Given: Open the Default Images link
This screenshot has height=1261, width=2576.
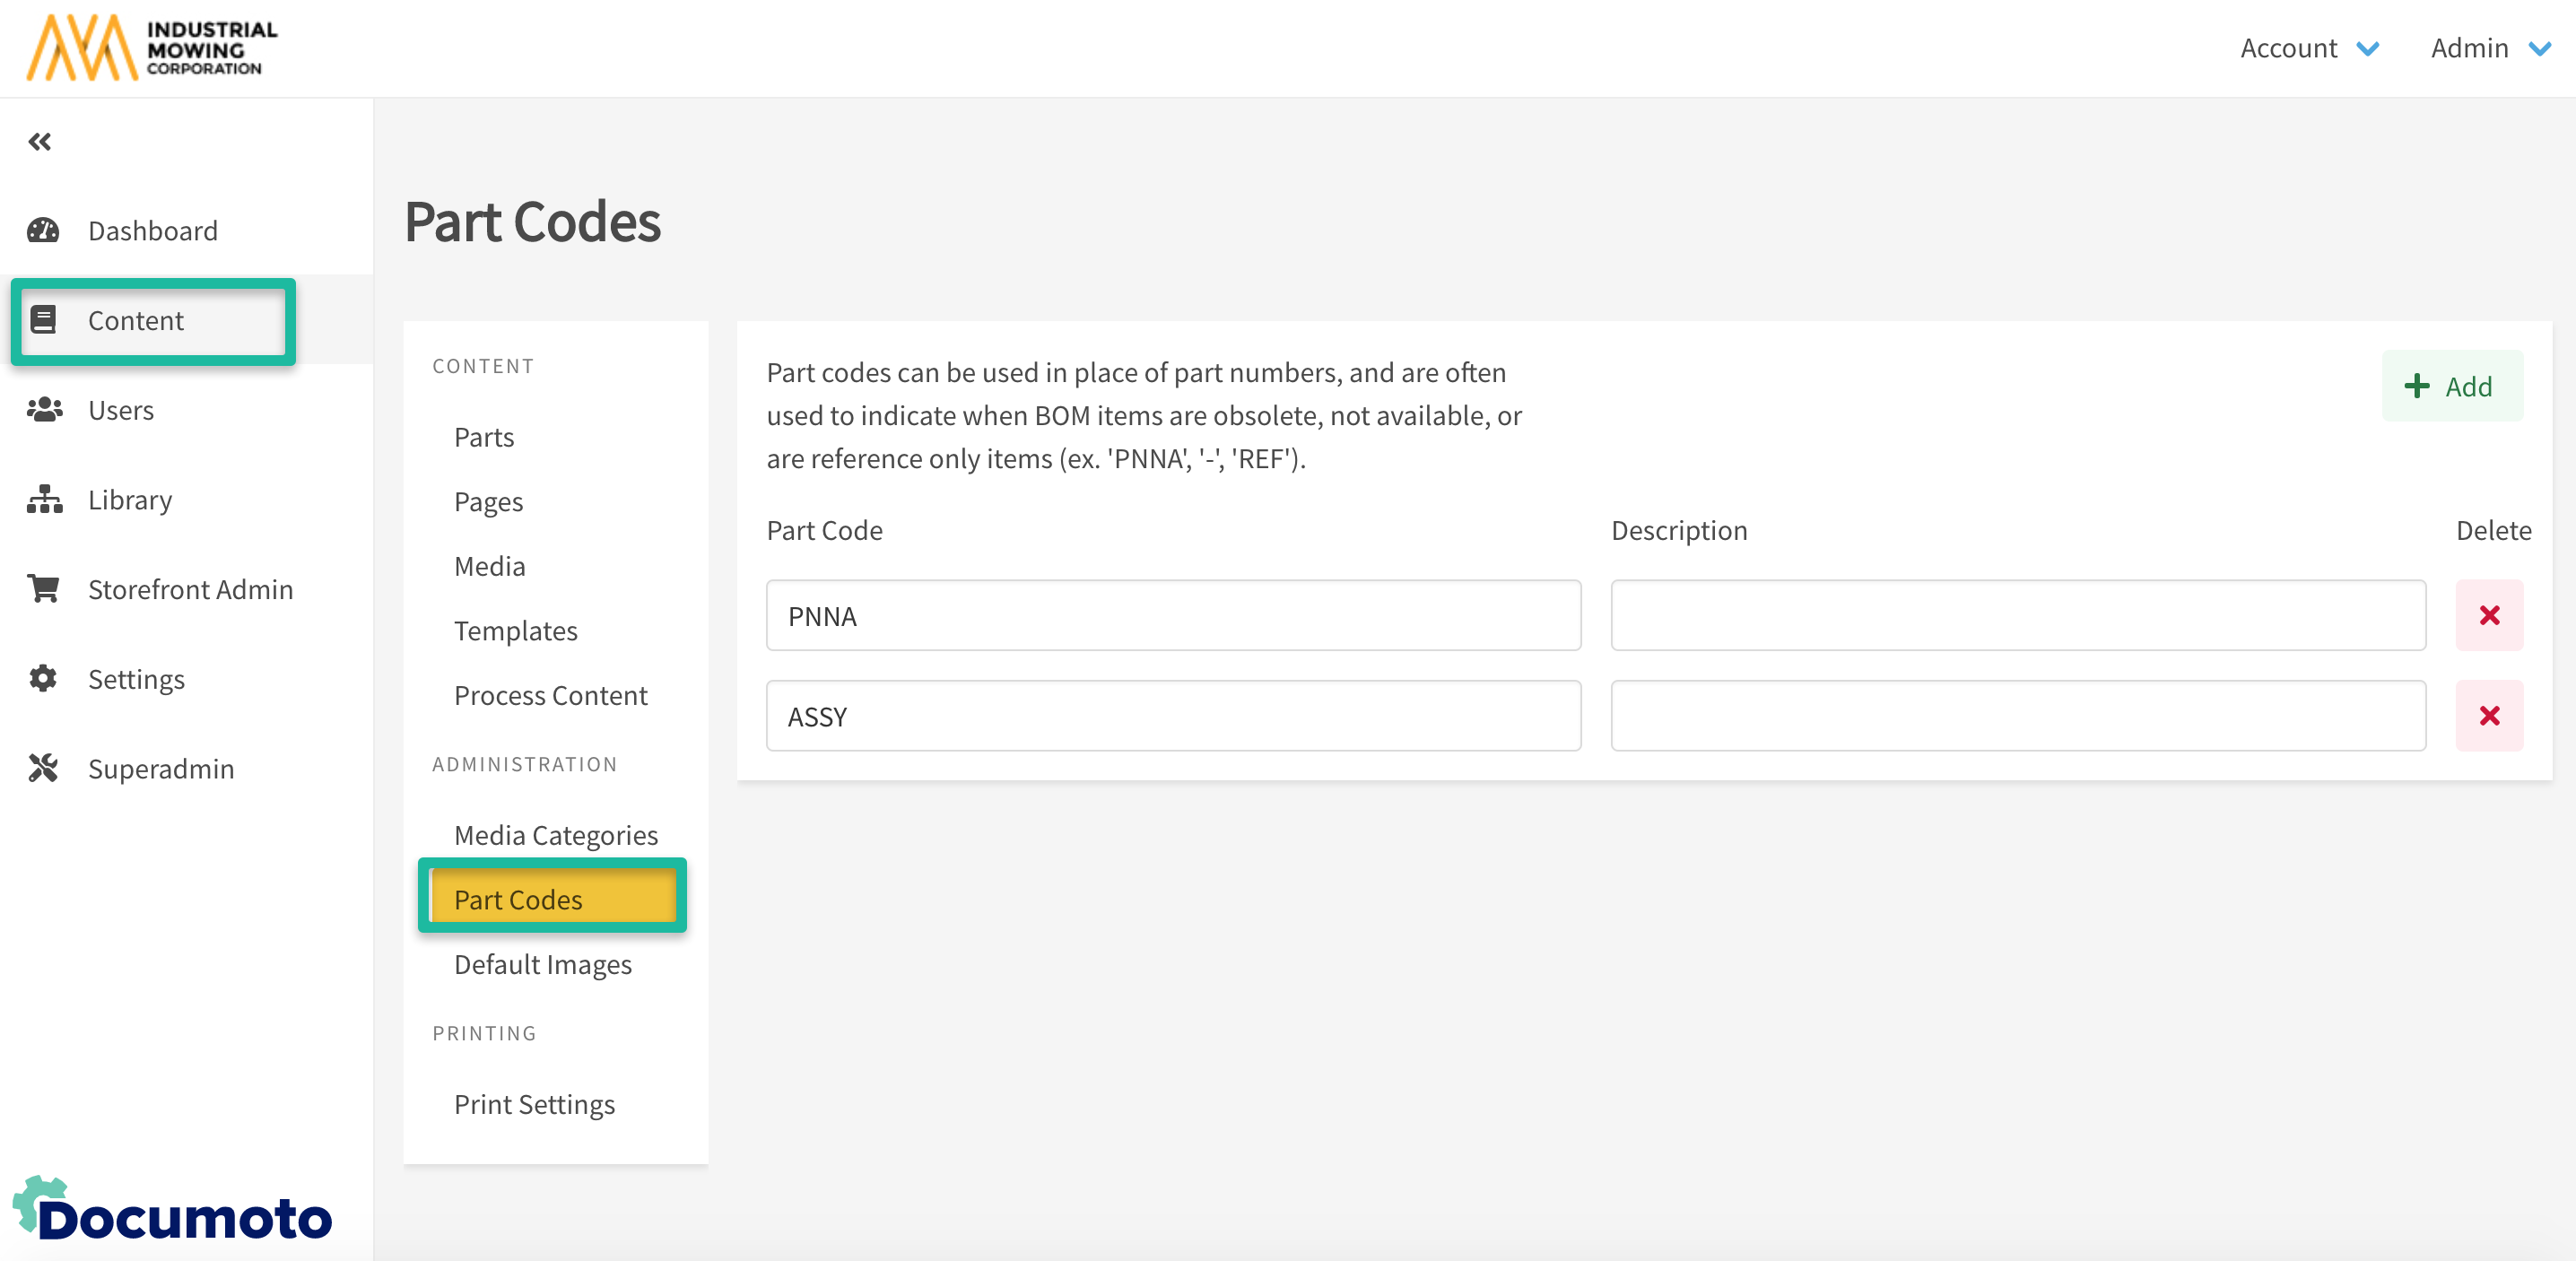Looking at the screenshot, I should click(542, 964).
